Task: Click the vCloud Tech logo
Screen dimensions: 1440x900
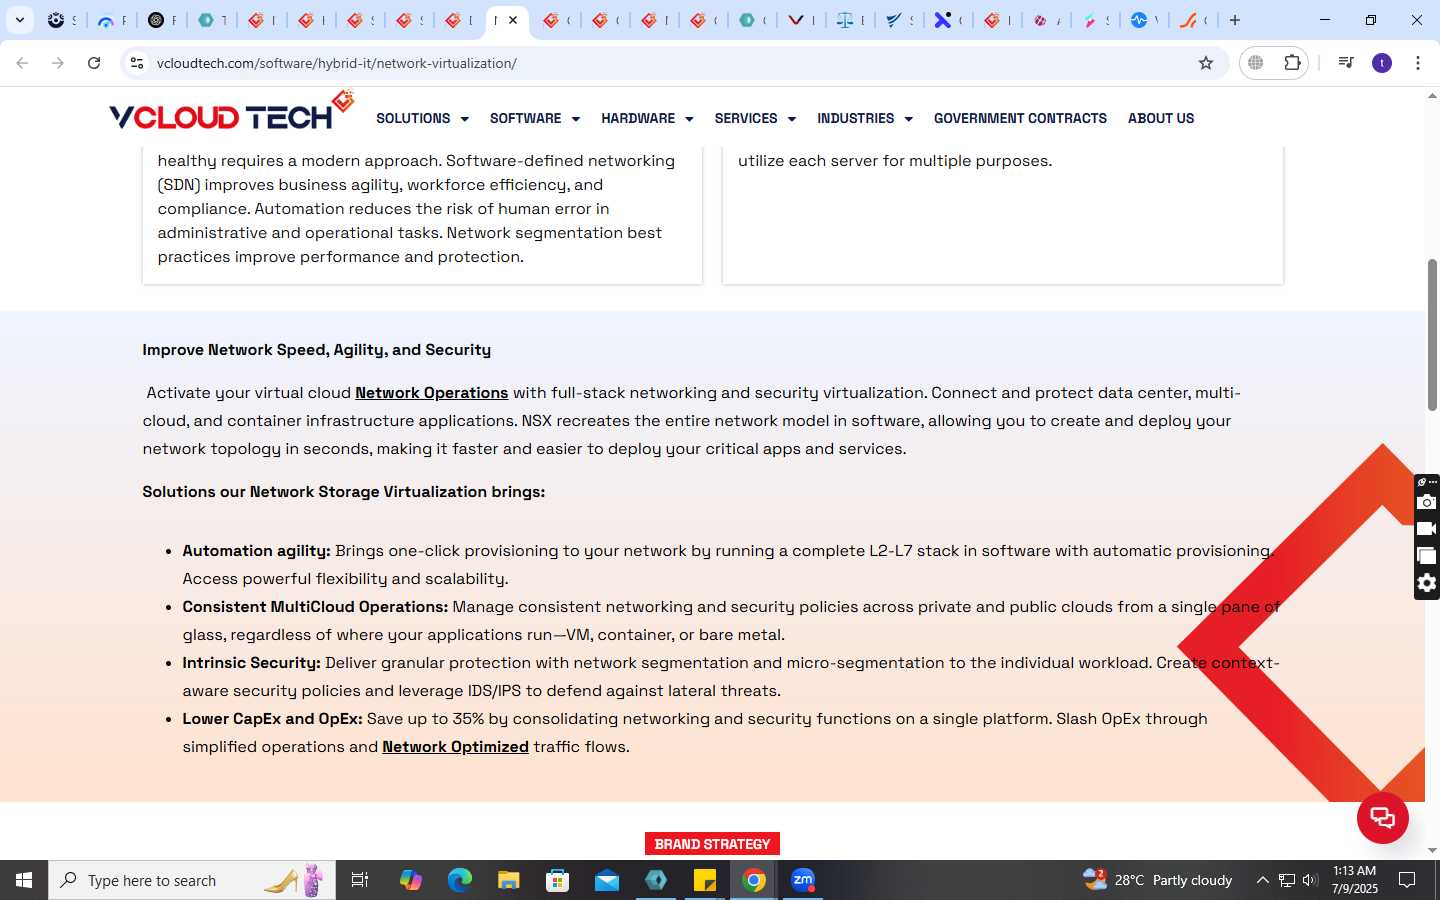Action: (x=232, y=112)
